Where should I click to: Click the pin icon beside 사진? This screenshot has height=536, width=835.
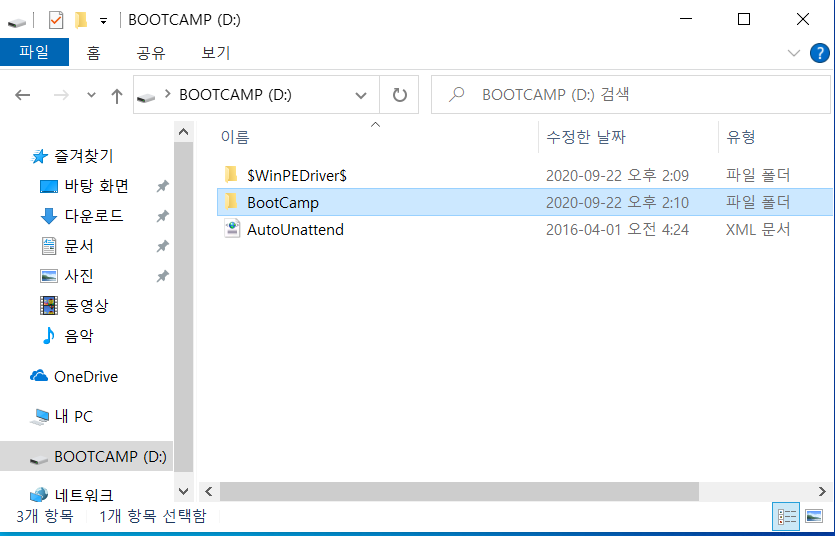(162, 276)
